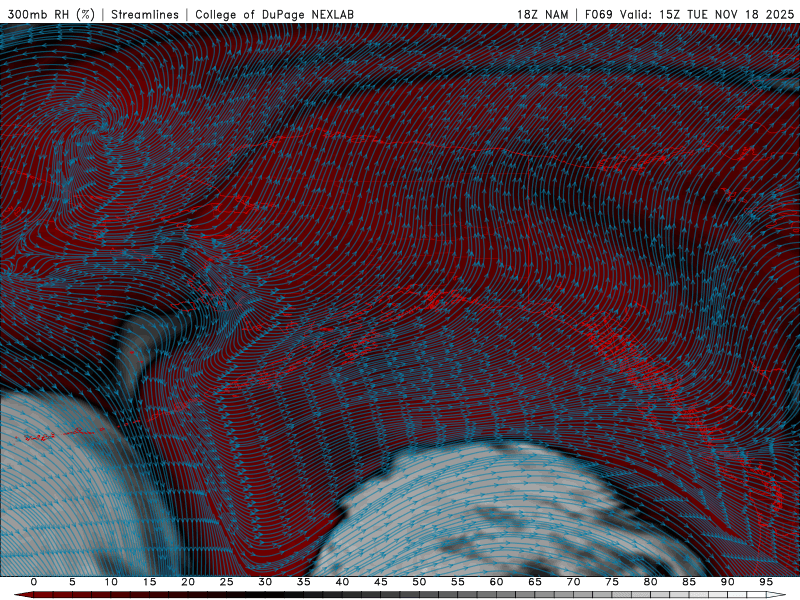This screenshot has width=800, height=600.
Task: Click the "60" colorbar label
Action: (x=496, y=582)
